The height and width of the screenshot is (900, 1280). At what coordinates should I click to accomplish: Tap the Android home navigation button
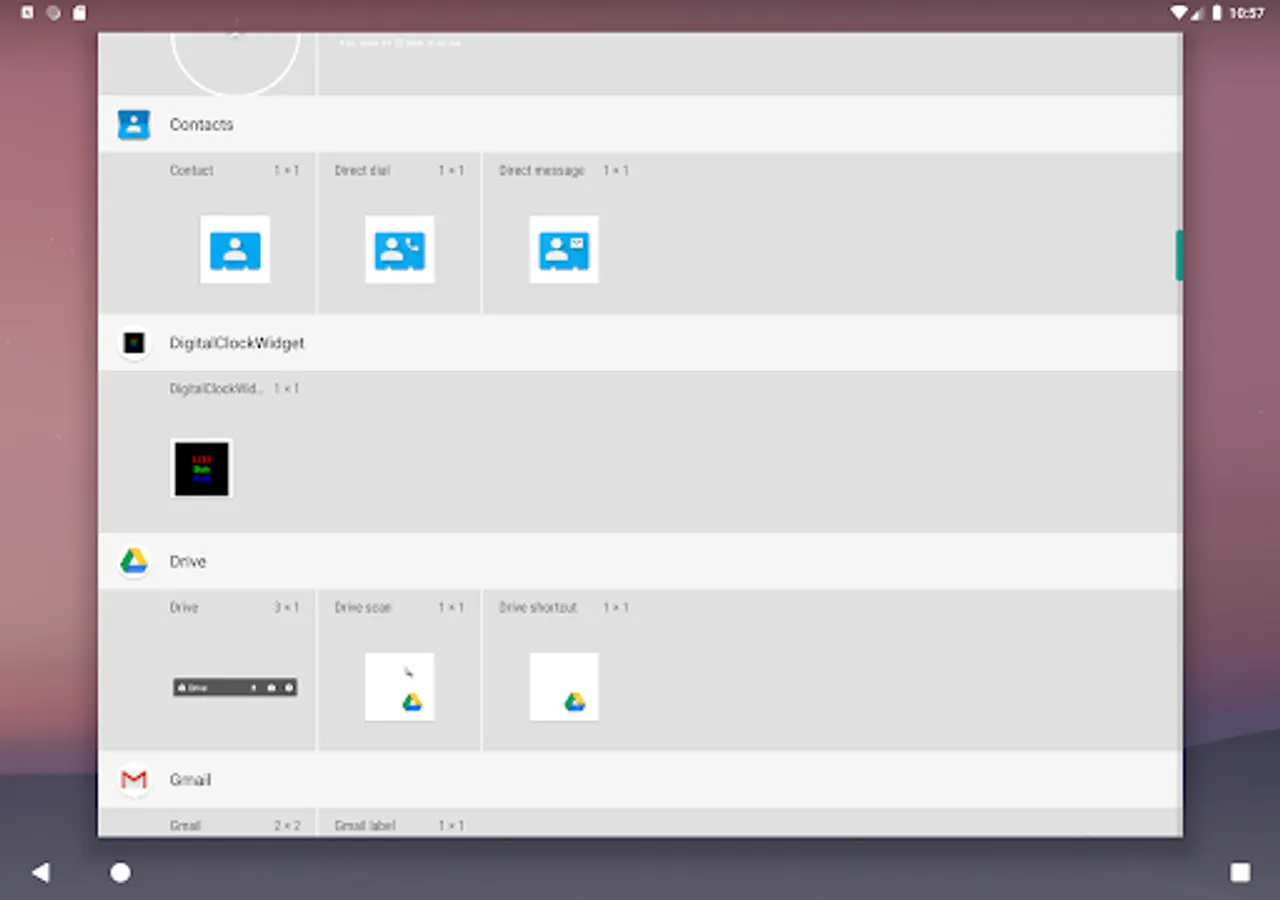tap(120, 872)
